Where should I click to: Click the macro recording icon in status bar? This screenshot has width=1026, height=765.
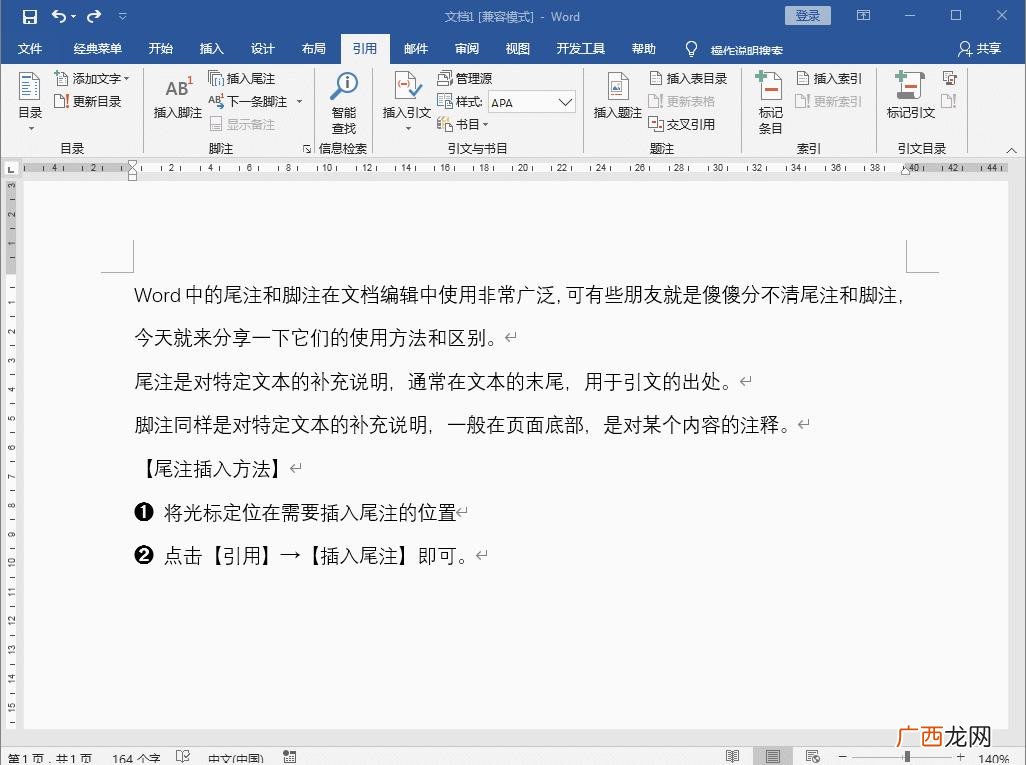(290, 757)
